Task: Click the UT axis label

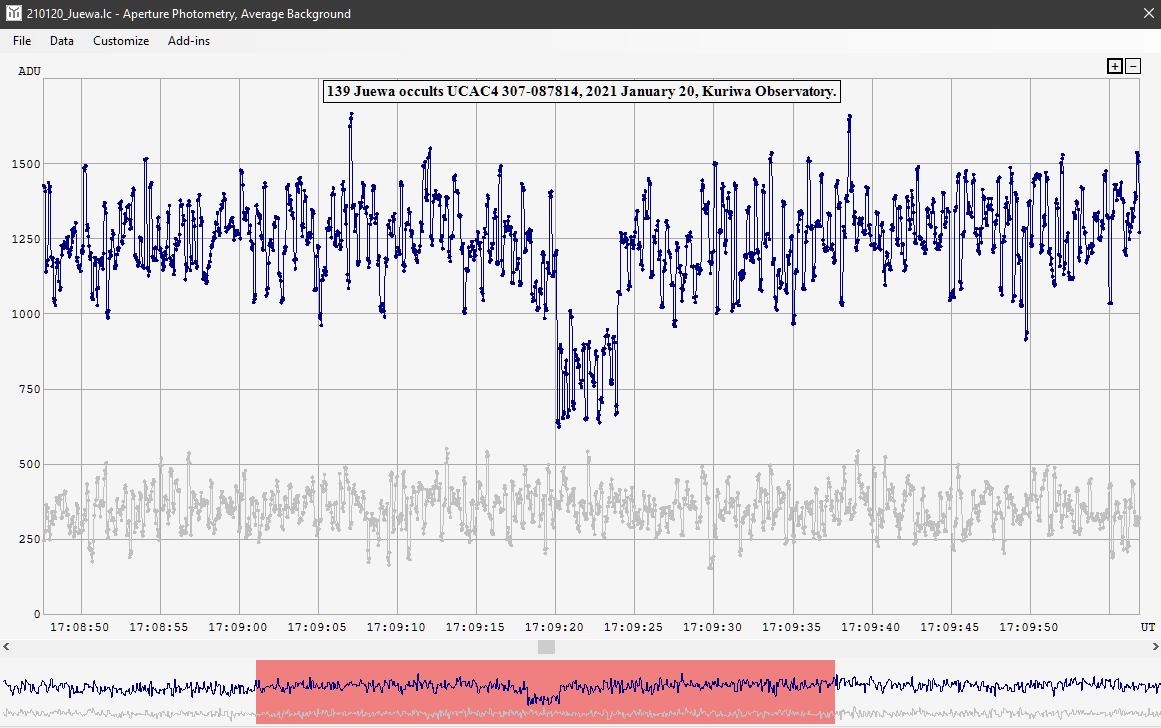Action: point(1148,627)
